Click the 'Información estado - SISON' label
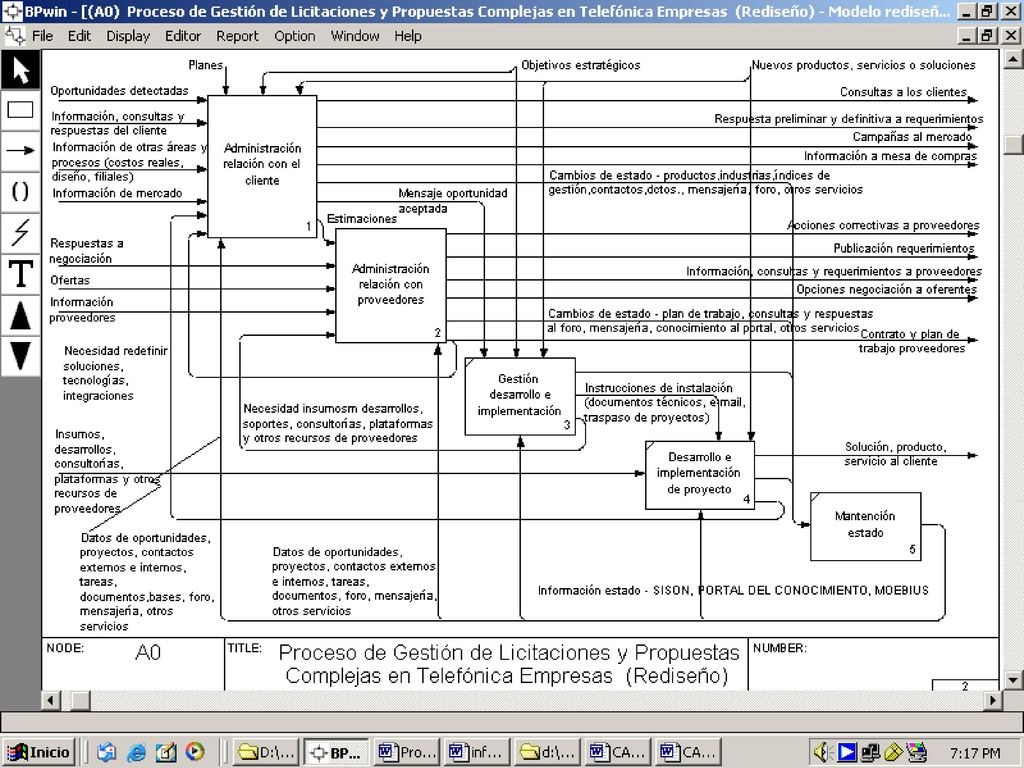 click(733, 590)
